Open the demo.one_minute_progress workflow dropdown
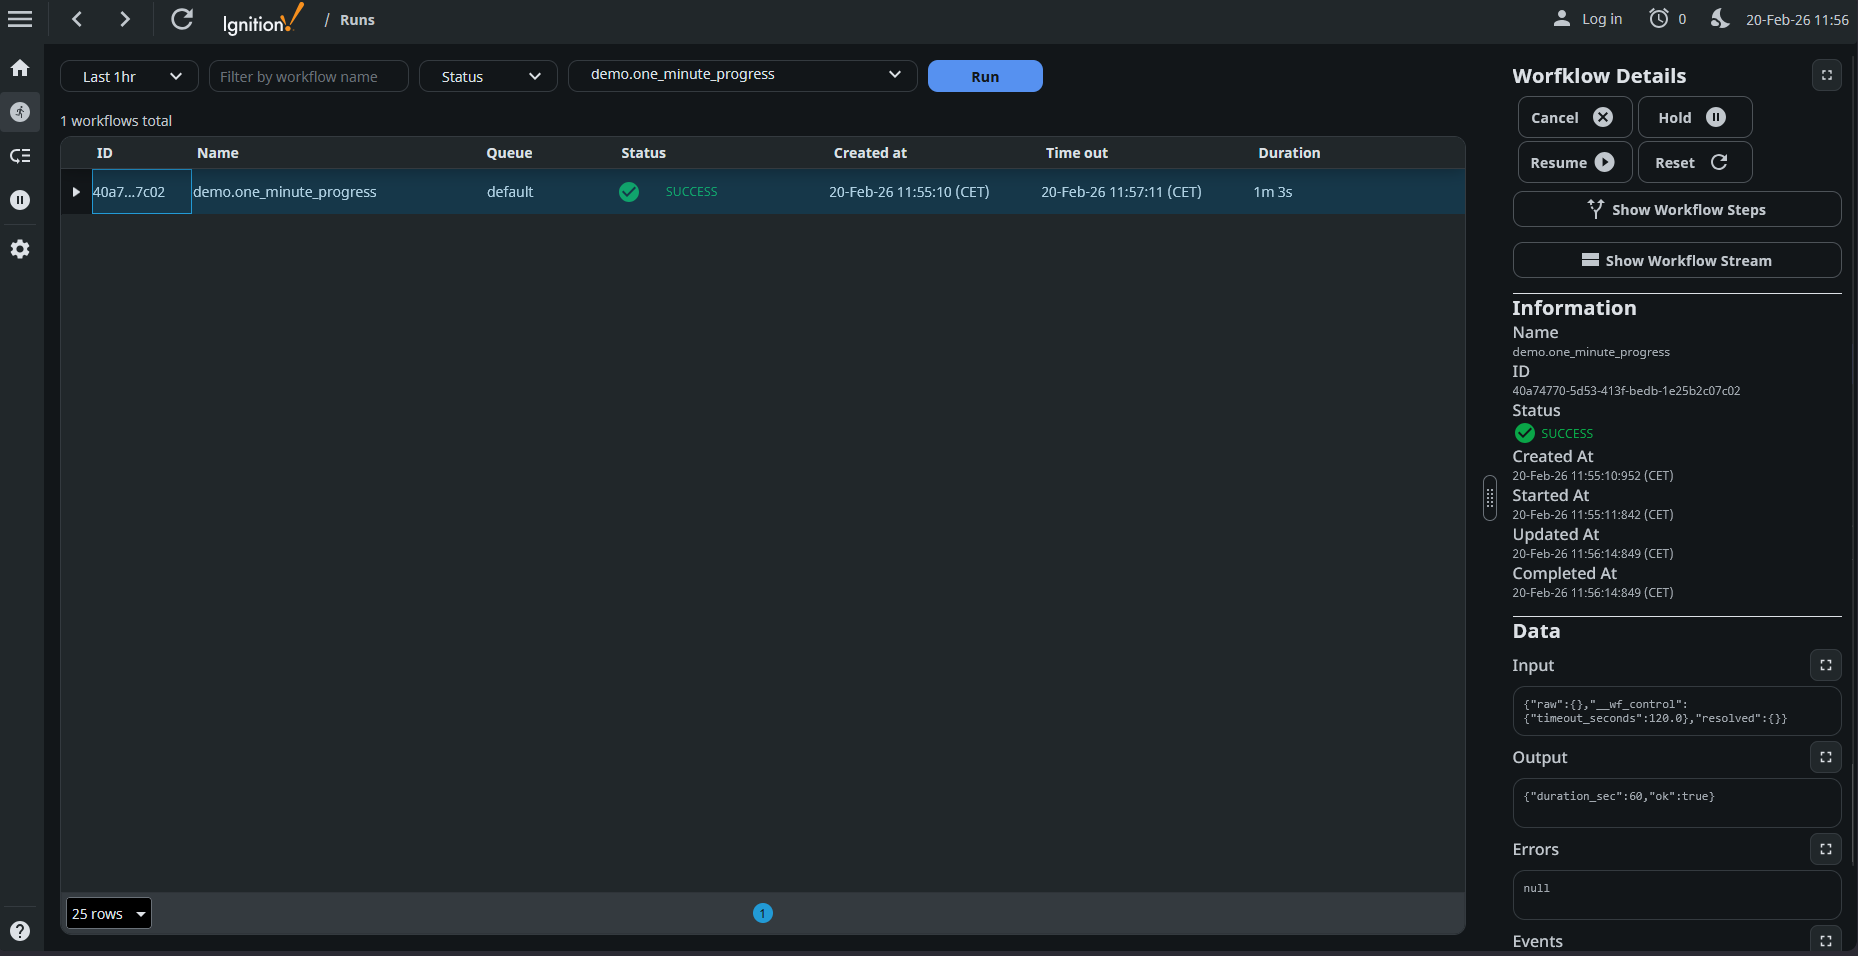 coord(742,75)
